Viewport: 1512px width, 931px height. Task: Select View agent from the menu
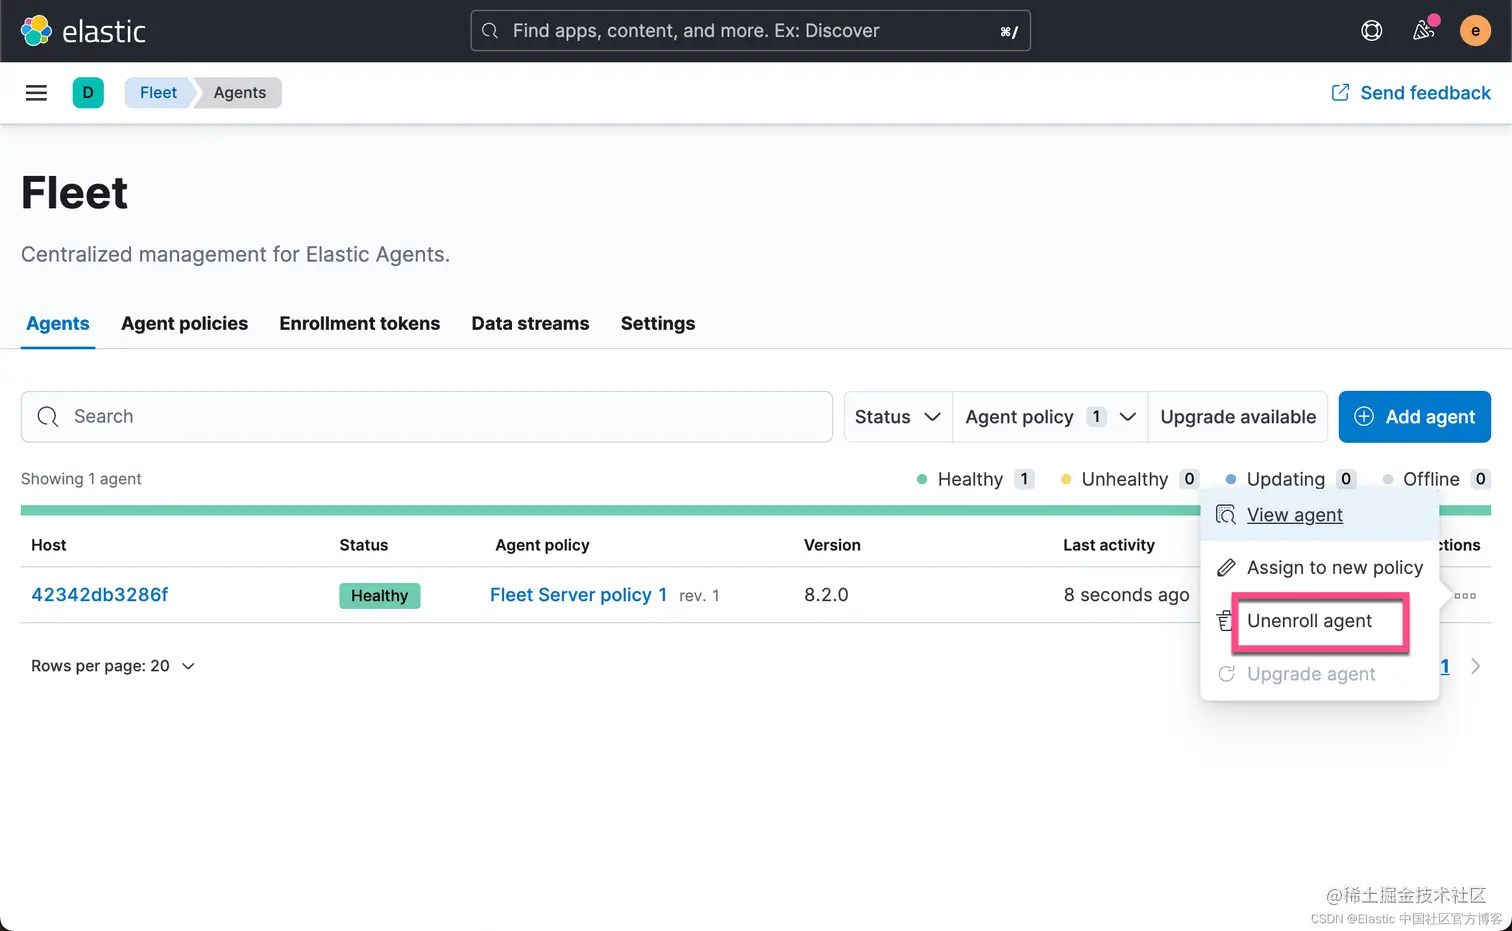point(1319,515)
